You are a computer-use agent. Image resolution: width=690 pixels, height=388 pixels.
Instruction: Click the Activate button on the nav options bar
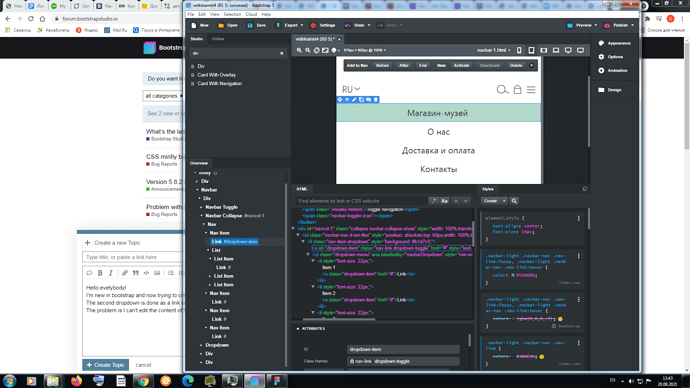click(461, 66)
